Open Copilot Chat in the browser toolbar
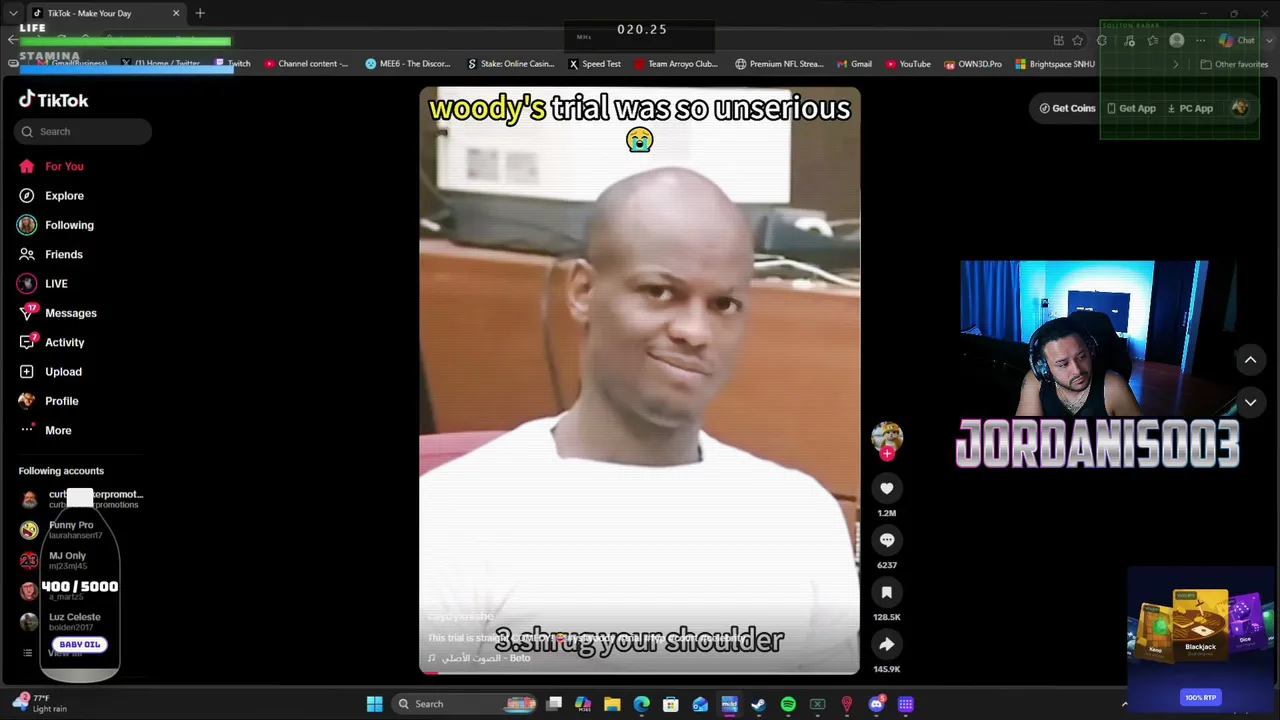 [x=1237, y=41]
